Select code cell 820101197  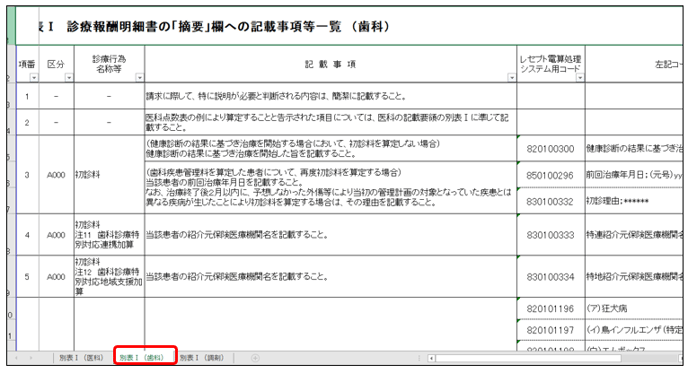[551, 330]
